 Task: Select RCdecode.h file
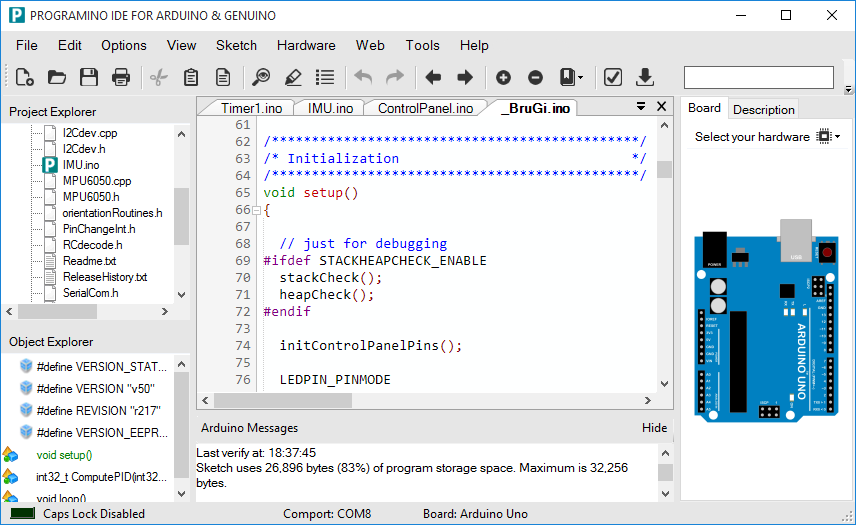point(92,245)
